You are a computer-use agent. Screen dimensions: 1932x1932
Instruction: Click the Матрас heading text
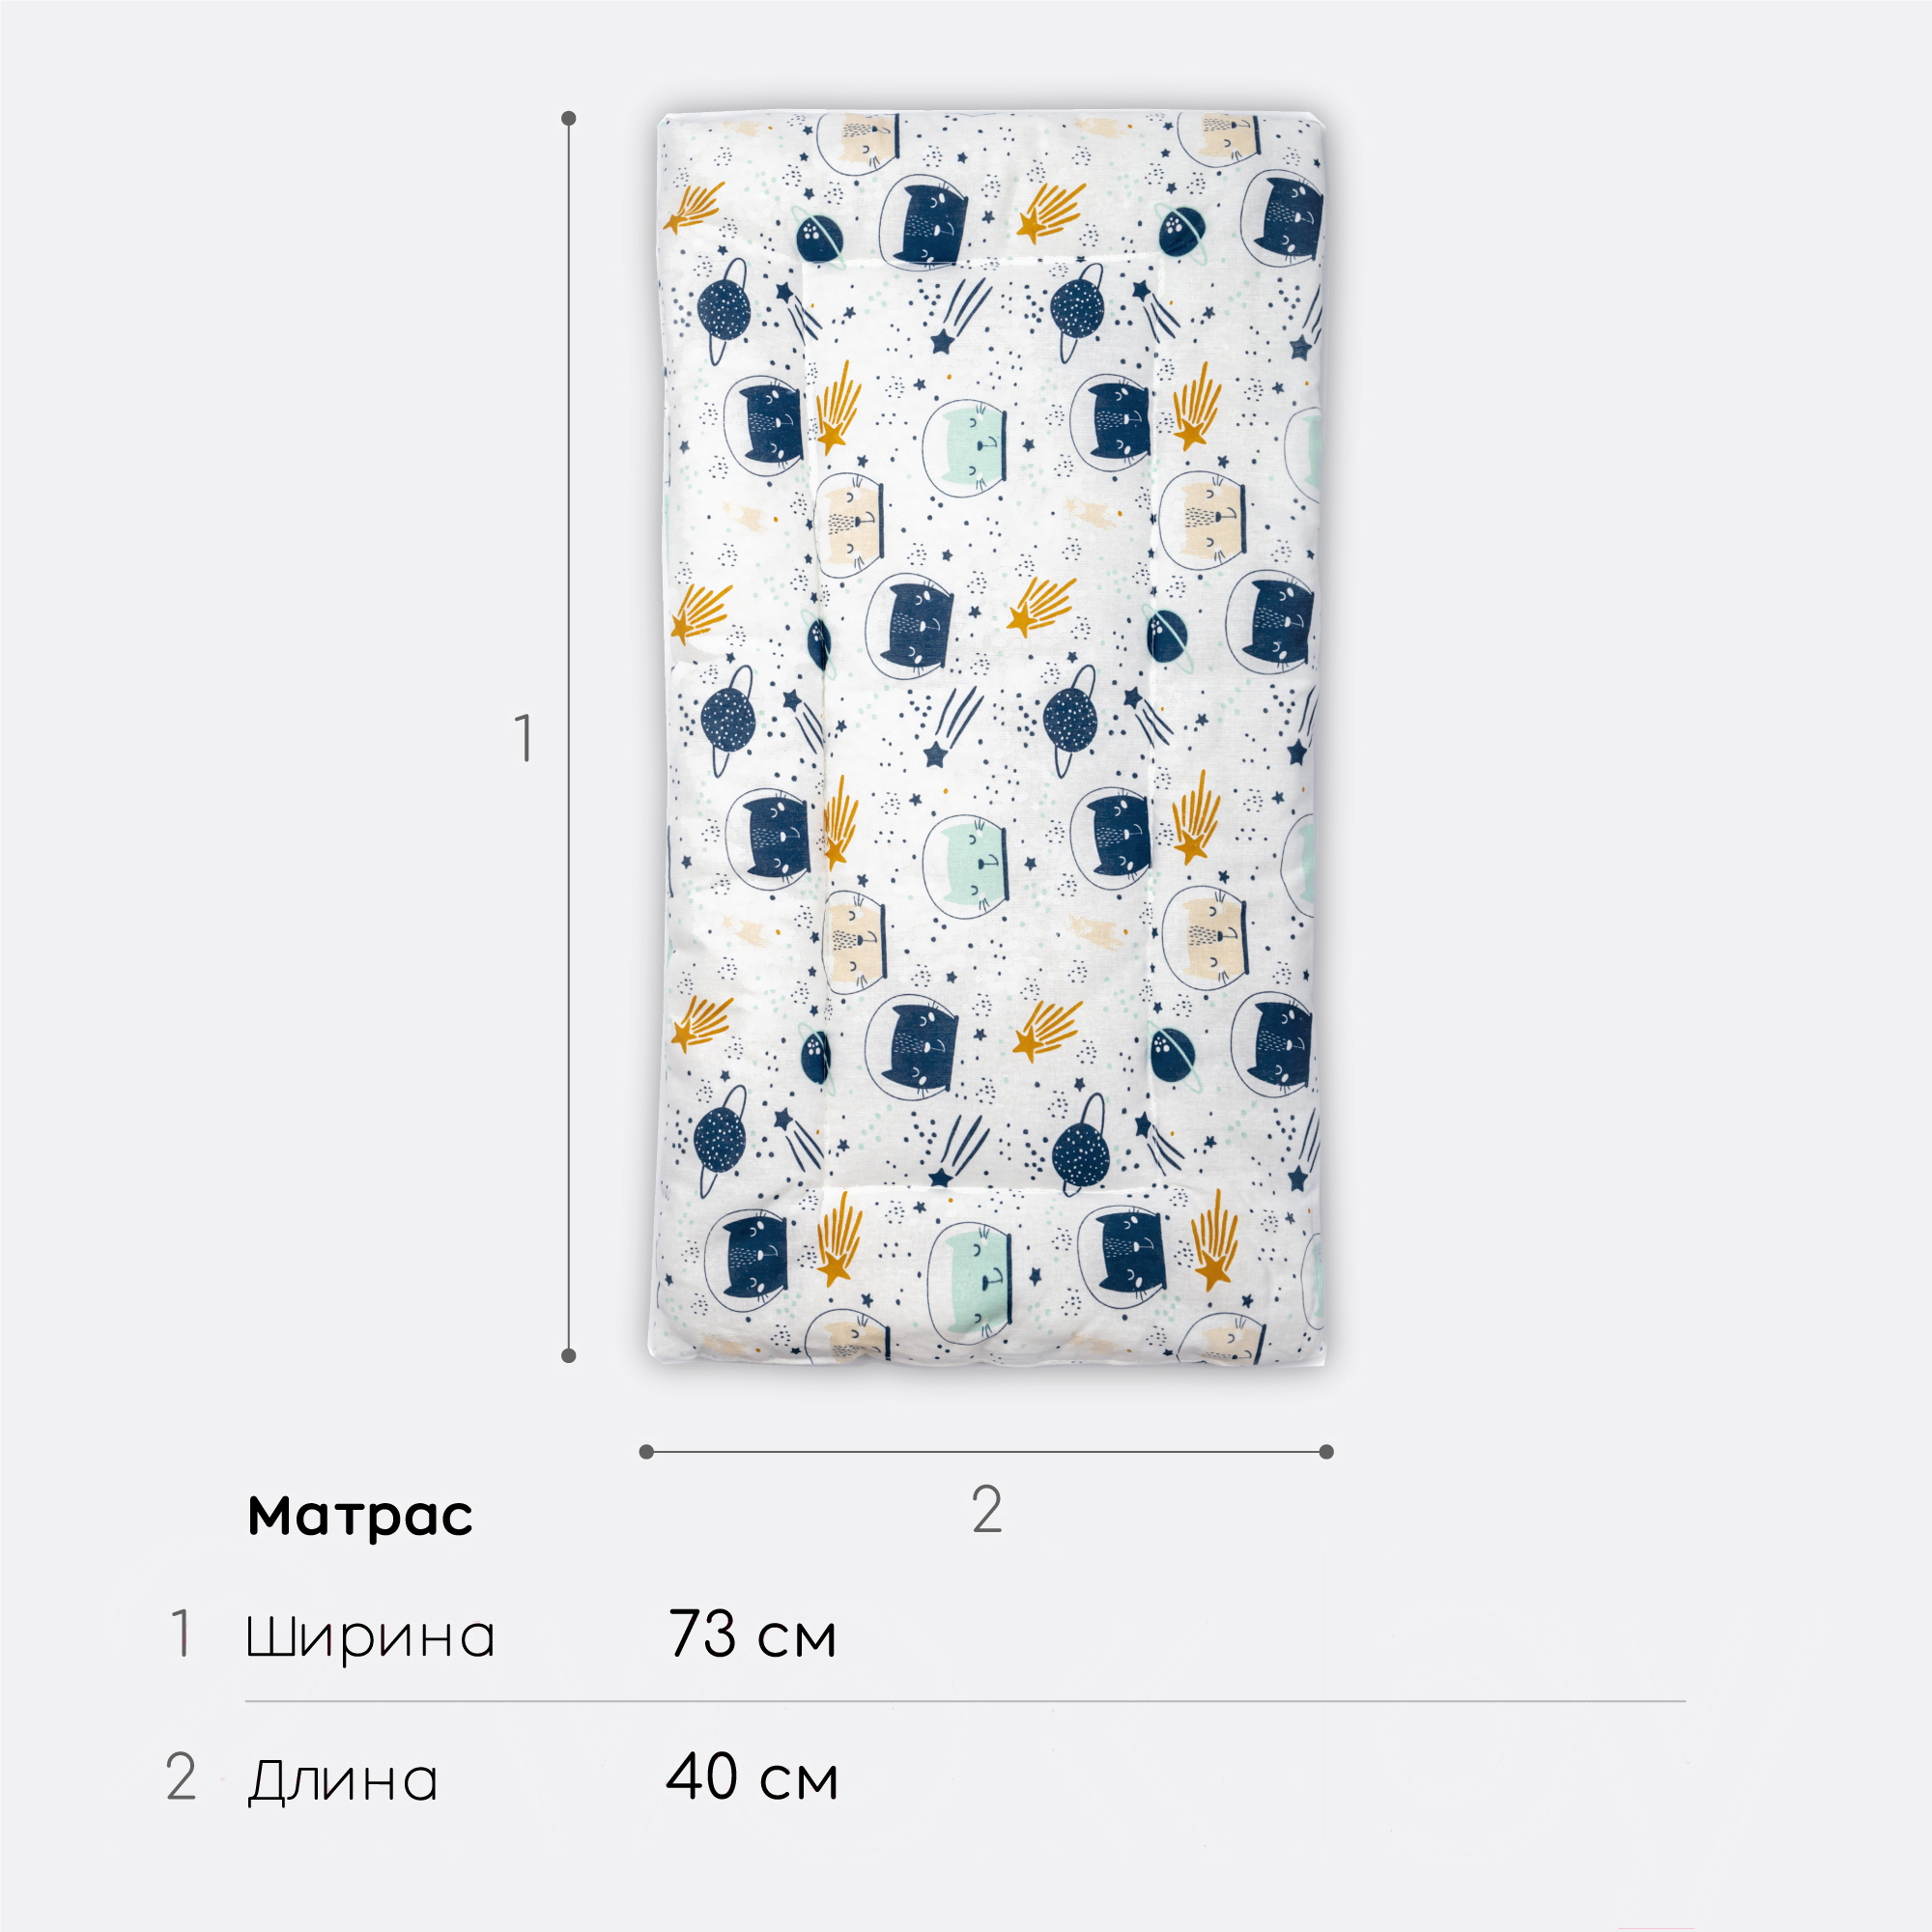click(360, 1516)
